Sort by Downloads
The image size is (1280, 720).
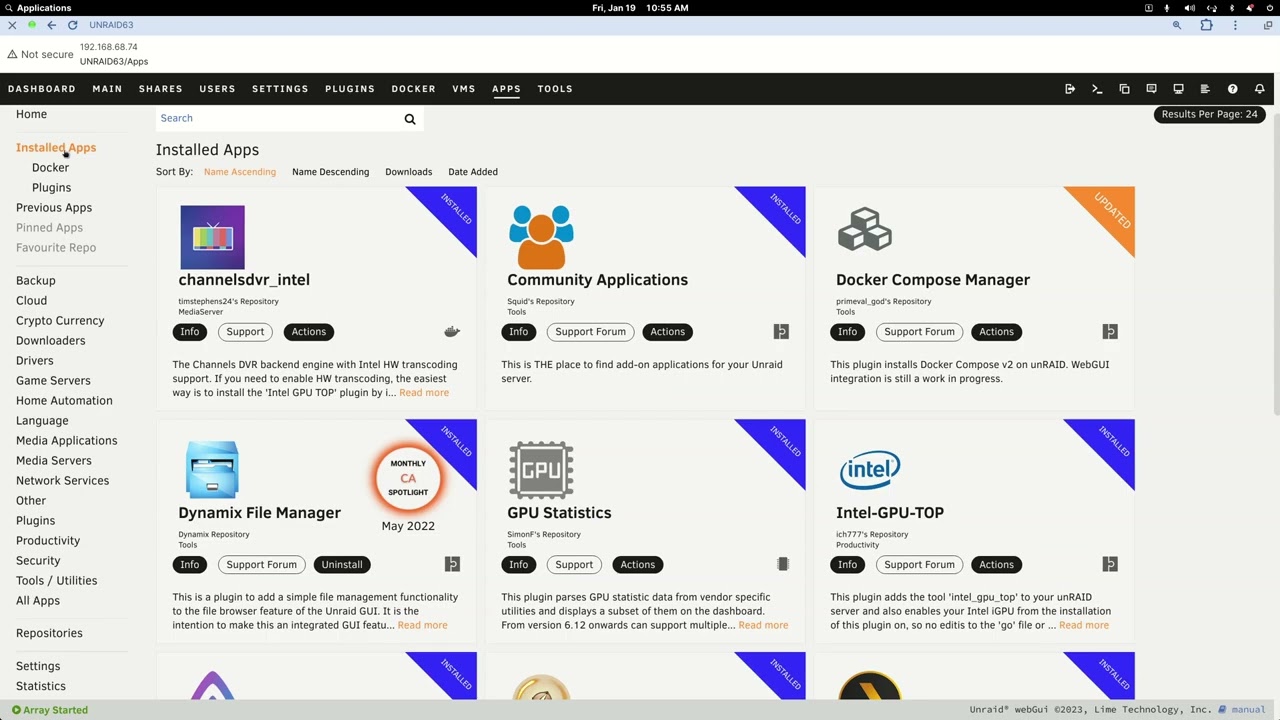pyautogui.click(x=409, y=172)
